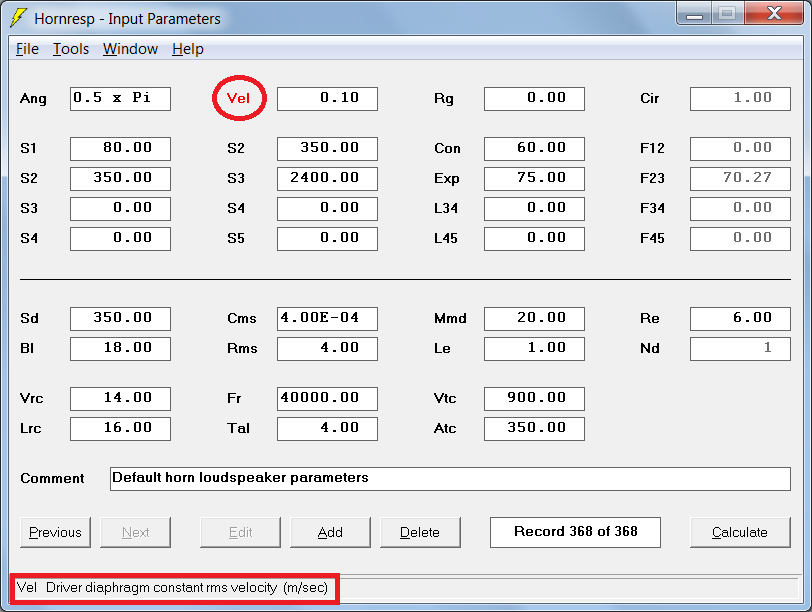Click the Fr 40000.00 field
Image resolution: width=812 pixels, height=612 pixels.
coord(327,399)
